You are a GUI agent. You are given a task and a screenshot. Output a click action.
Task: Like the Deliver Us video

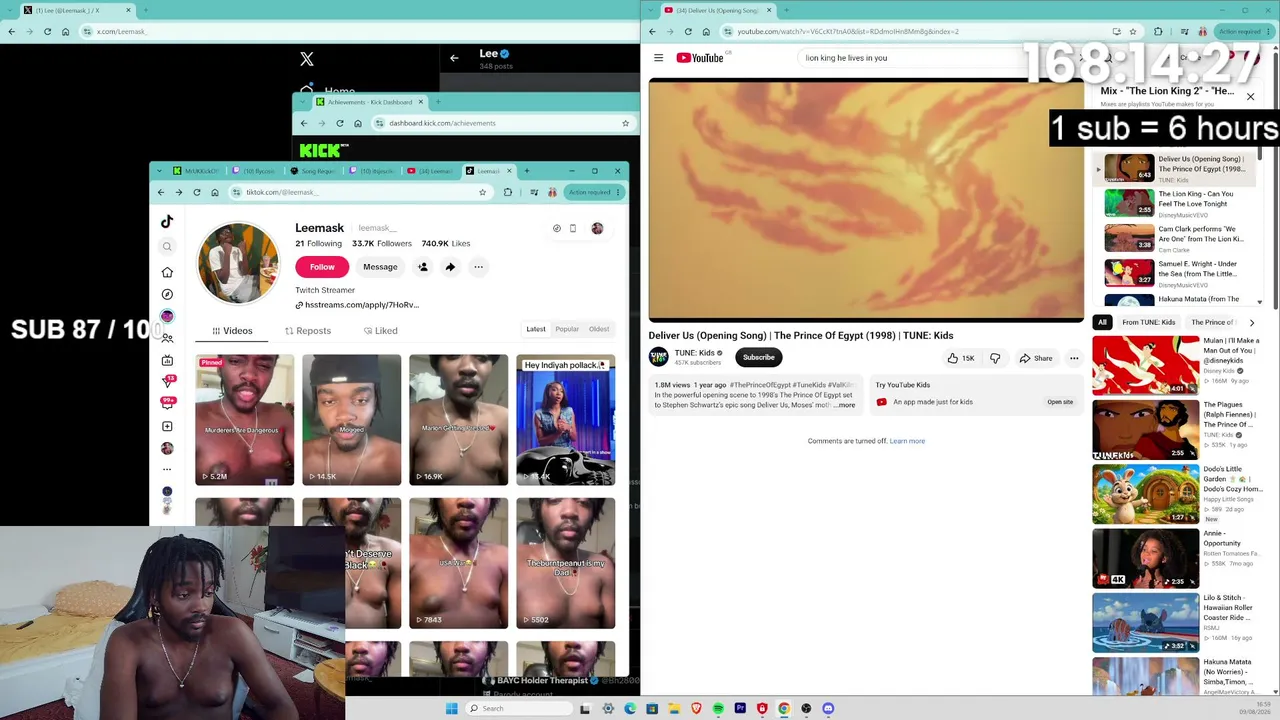(x=961, y=358)
